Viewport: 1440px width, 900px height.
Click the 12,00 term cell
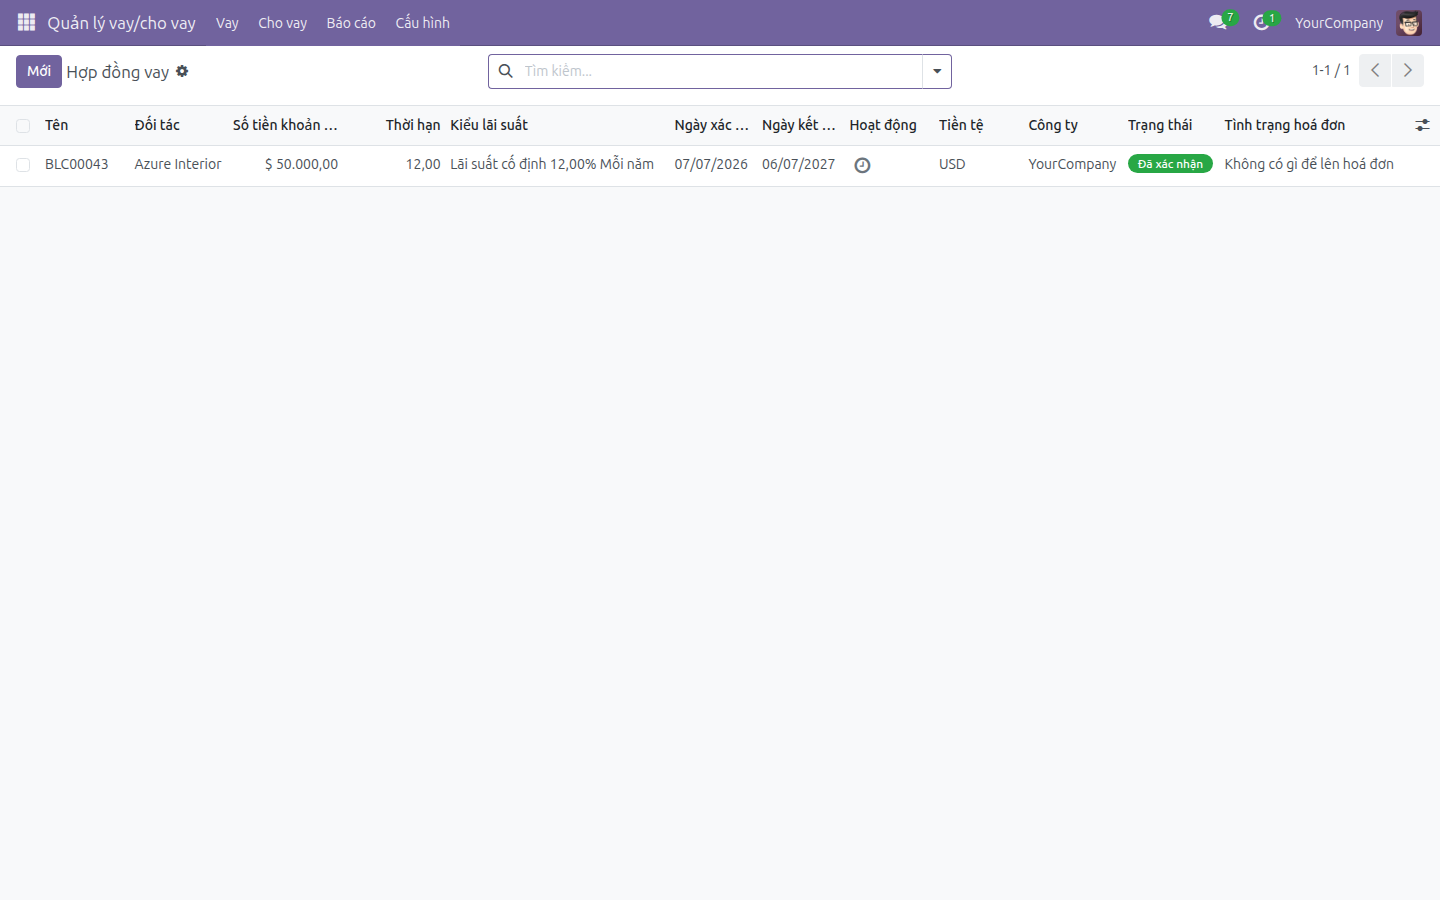(x=423, y=164)
